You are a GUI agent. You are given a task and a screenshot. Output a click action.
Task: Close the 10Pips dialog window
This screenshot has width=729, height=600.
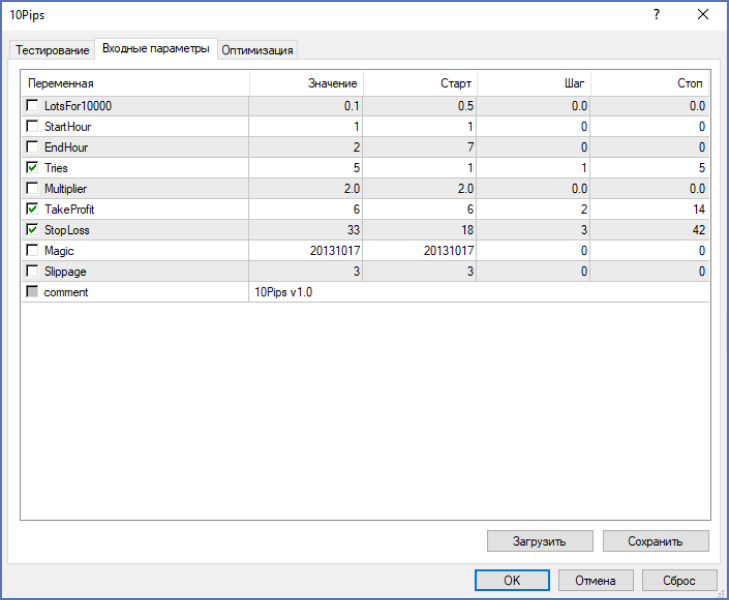point(702,16)
